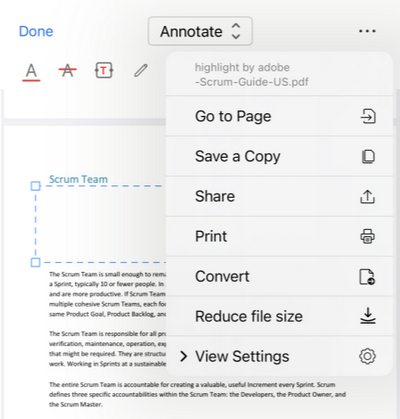Choose Reduce file size menu item

point(279,316)
